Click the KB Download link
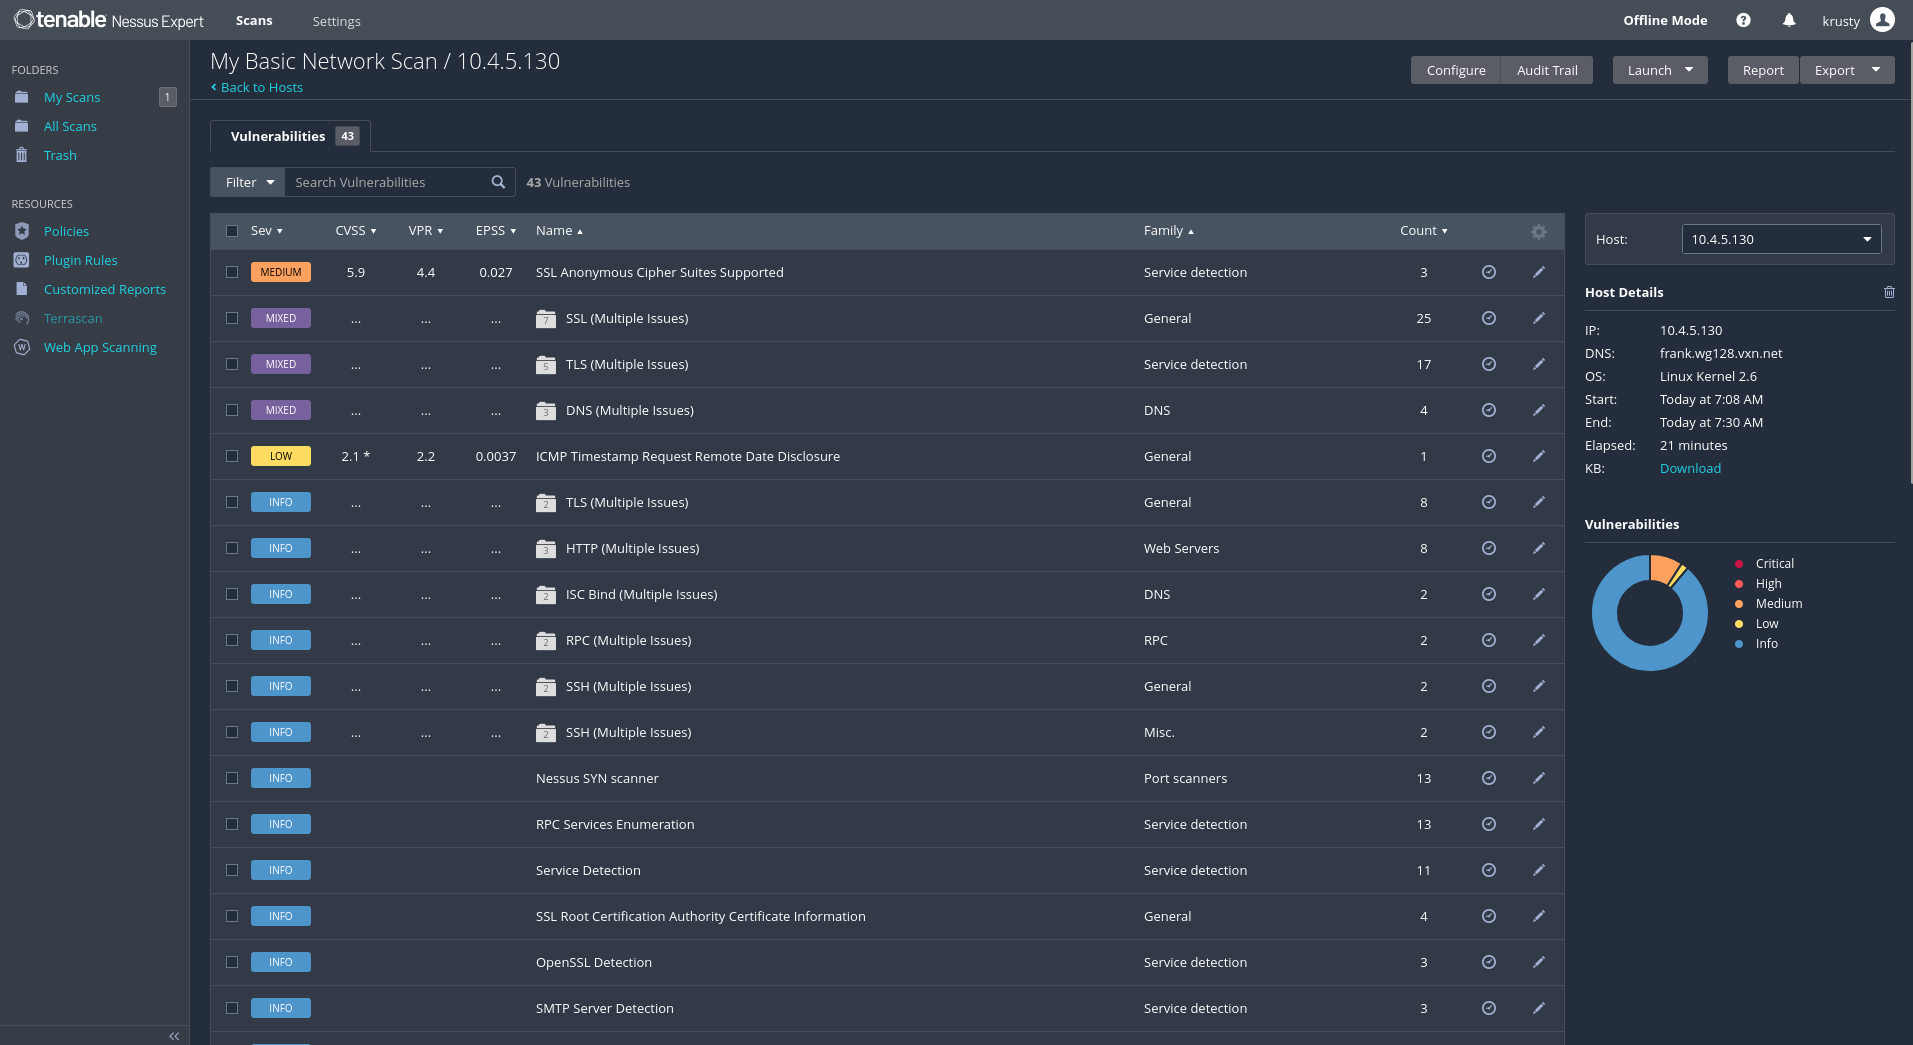 pos(1690,468)
